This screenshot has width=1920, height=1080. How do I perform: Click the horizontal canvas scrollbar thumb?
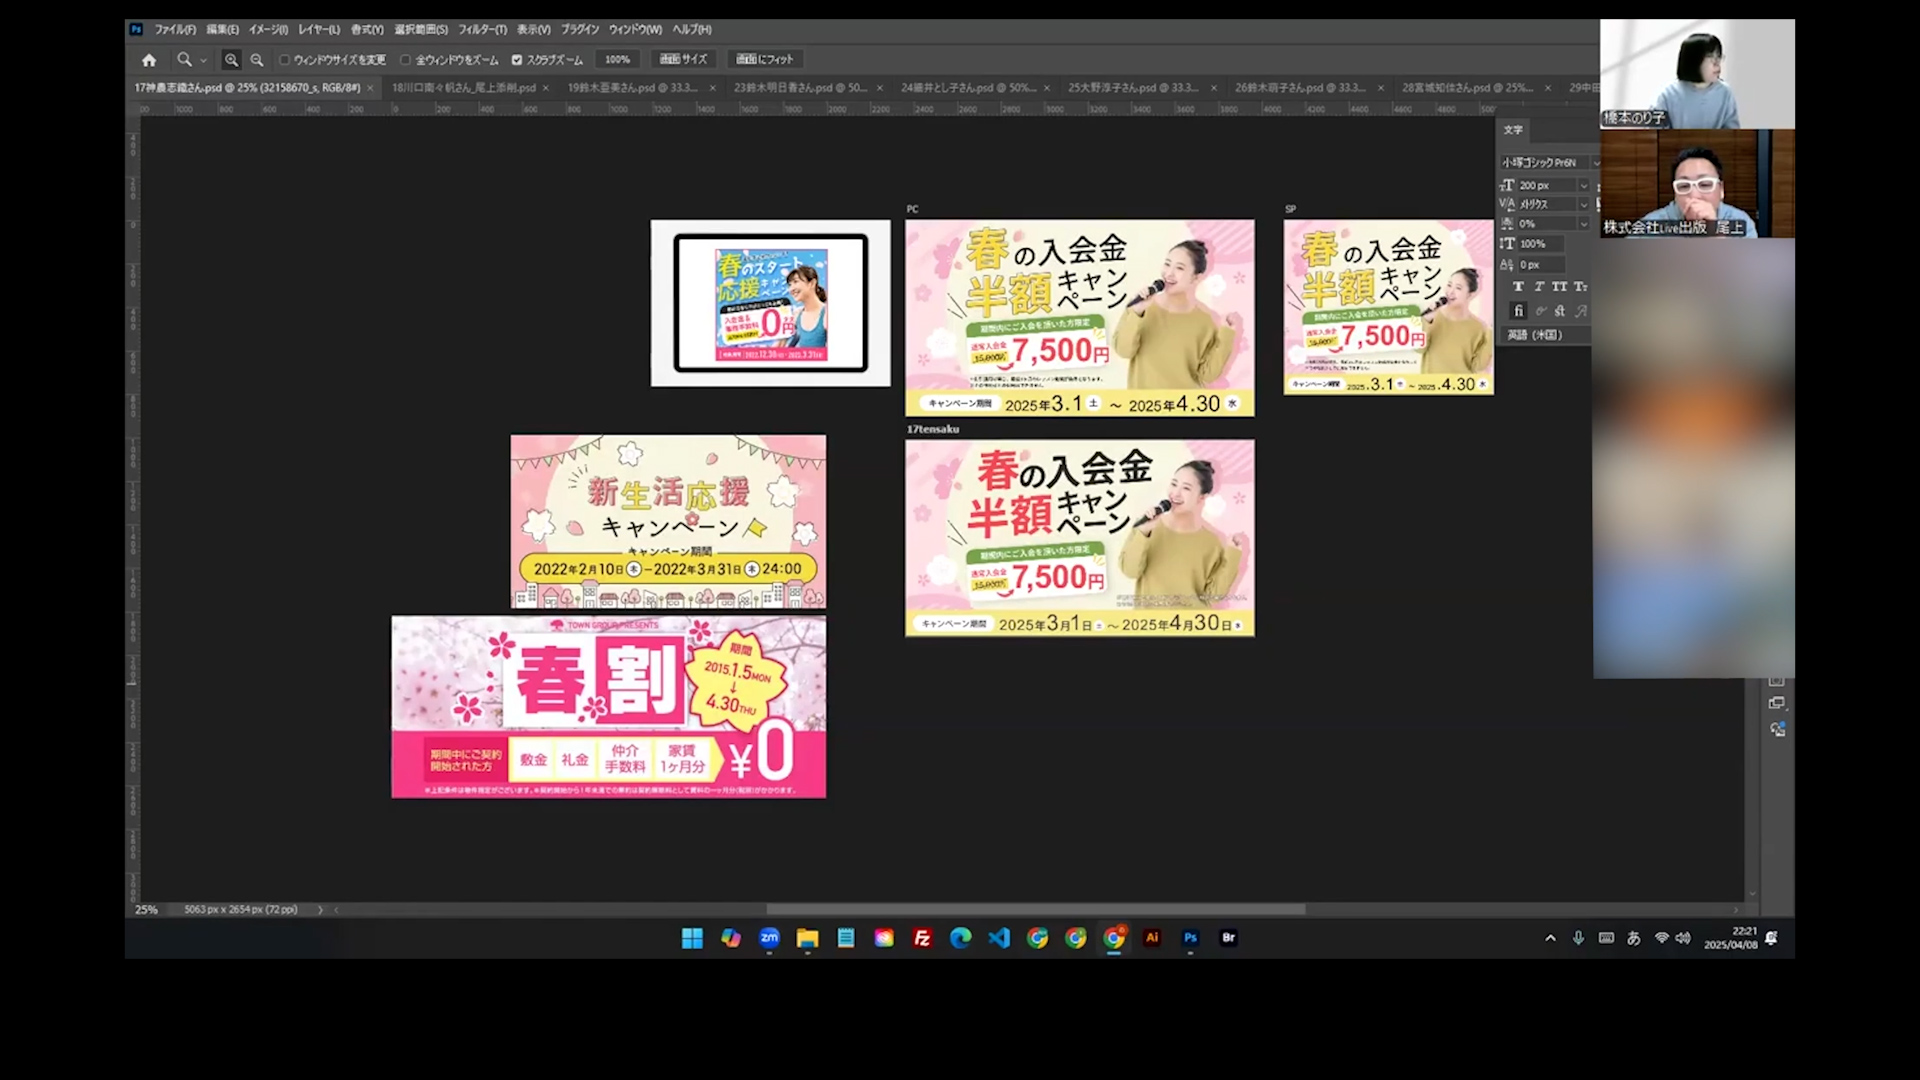(x=1036, y=910)
